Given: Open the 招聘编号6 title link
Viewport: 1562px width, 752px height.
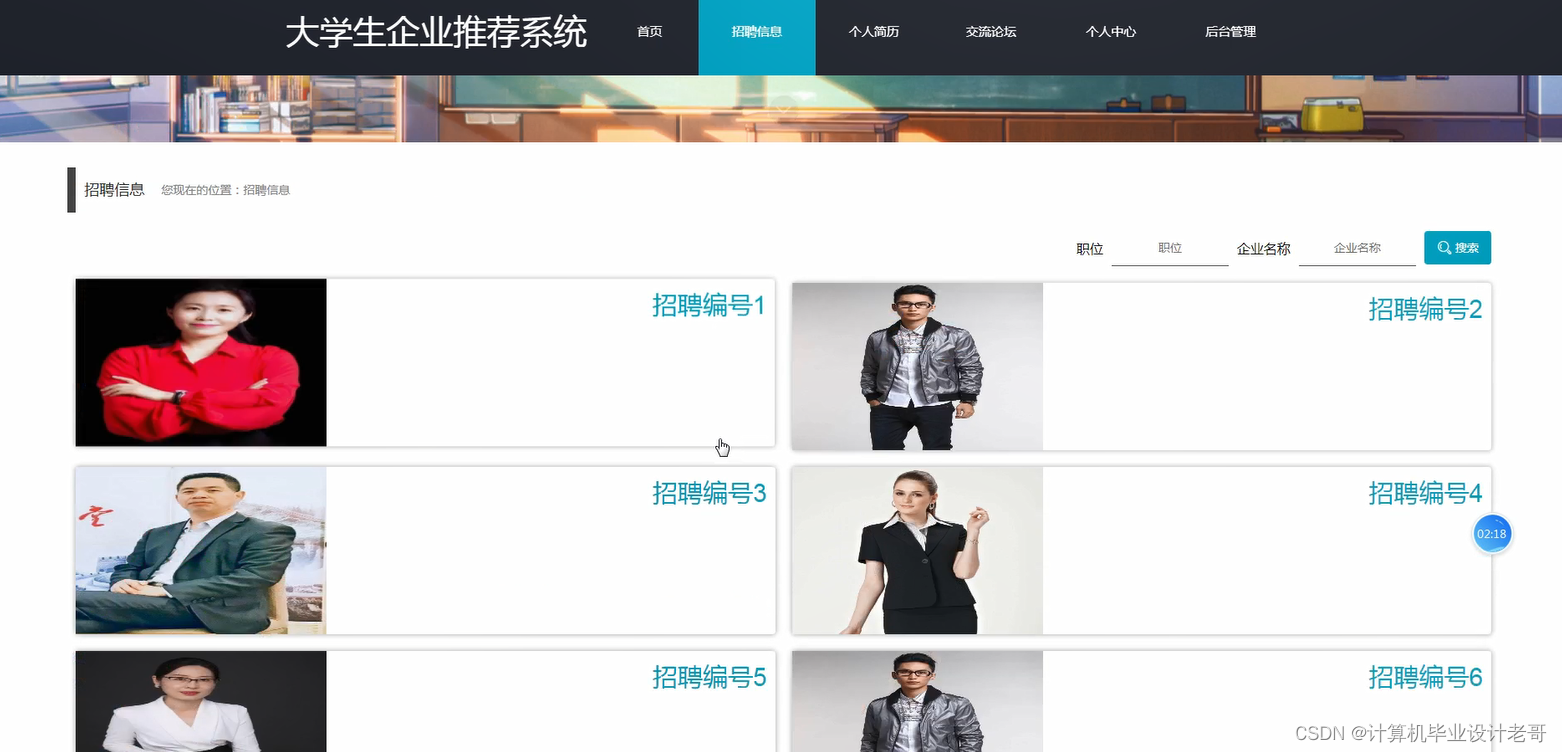Looking at the screenshot, I should click(x=1425, y=678).
